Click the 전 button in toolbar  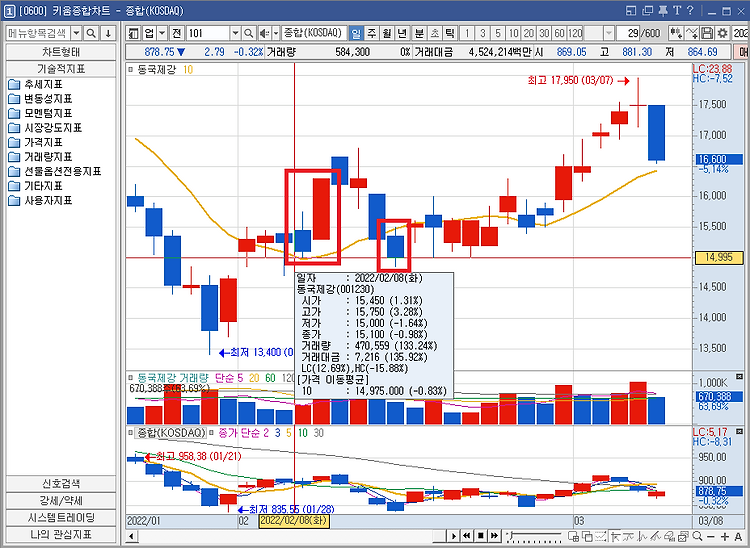point(177,33)
